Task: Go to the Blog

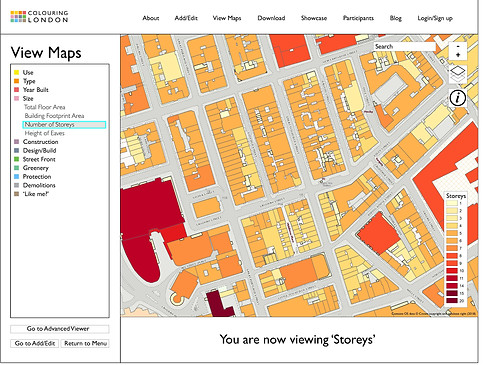Action: click(x=396, y=18)
